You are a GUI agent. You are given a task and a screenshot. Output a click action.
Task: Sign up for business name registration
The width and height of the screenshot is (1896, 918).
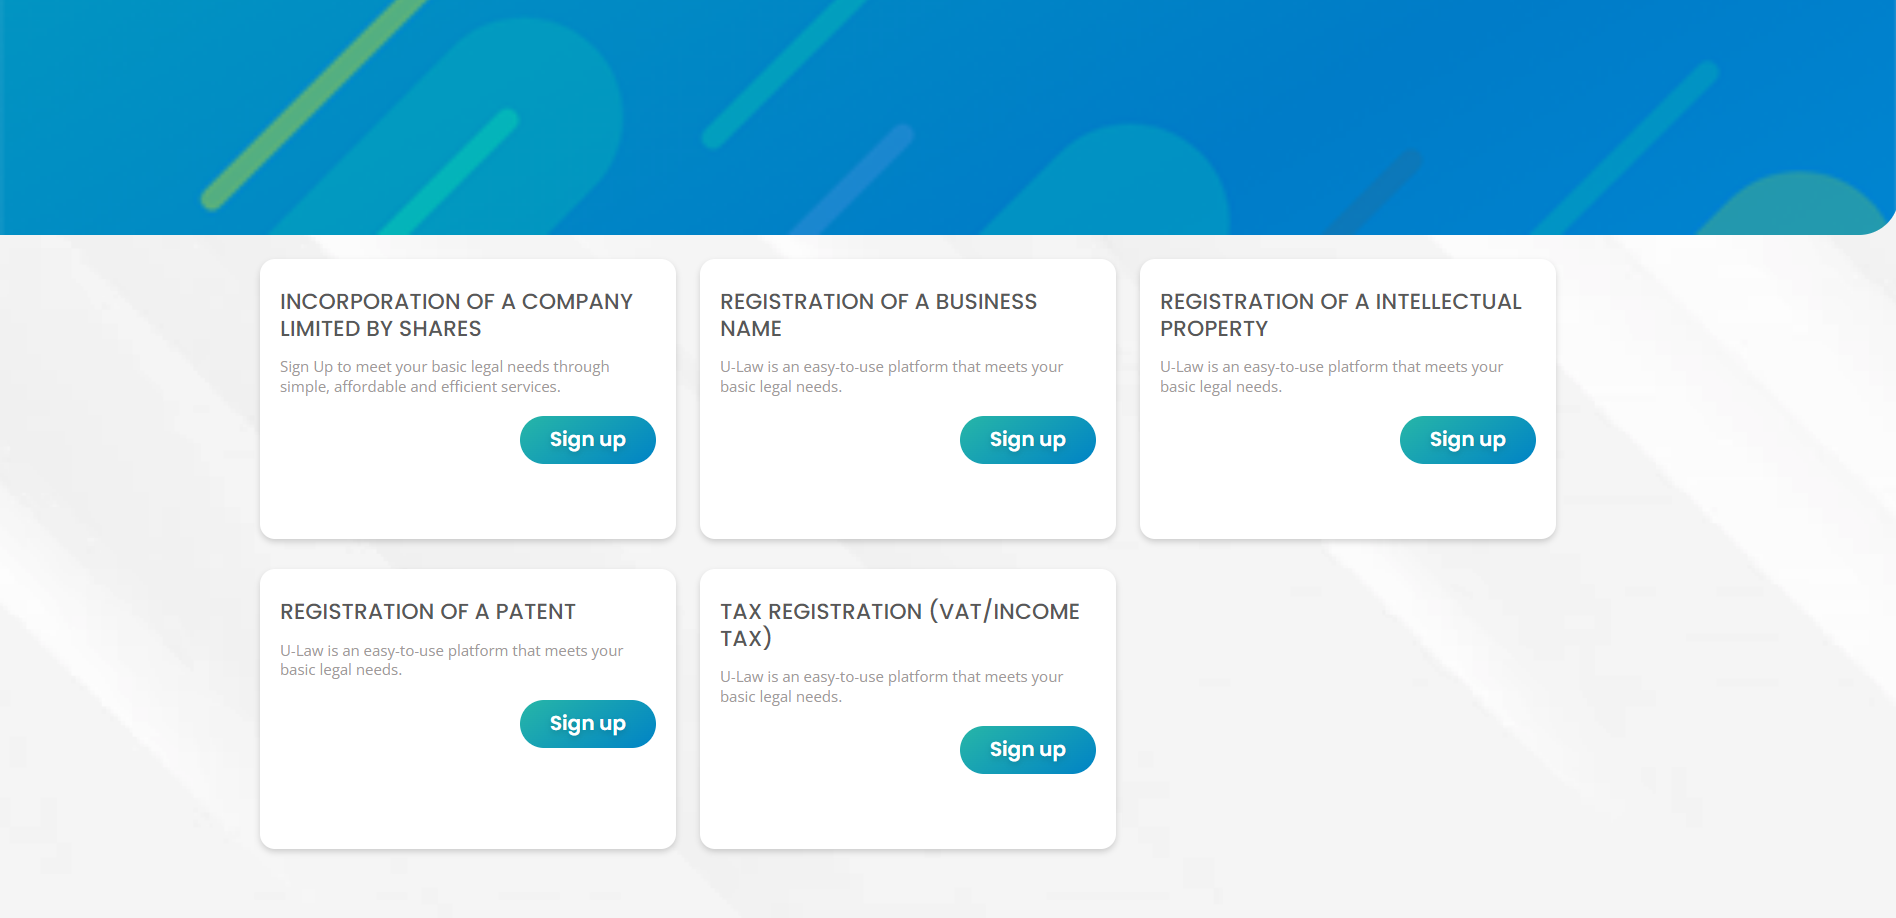(x=1027, y=440)
